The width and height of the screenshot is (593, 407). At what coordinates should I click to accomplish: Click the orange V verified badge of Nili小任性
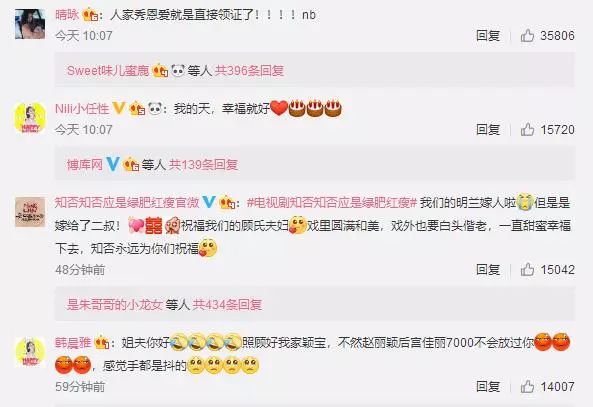coord(119,109)
